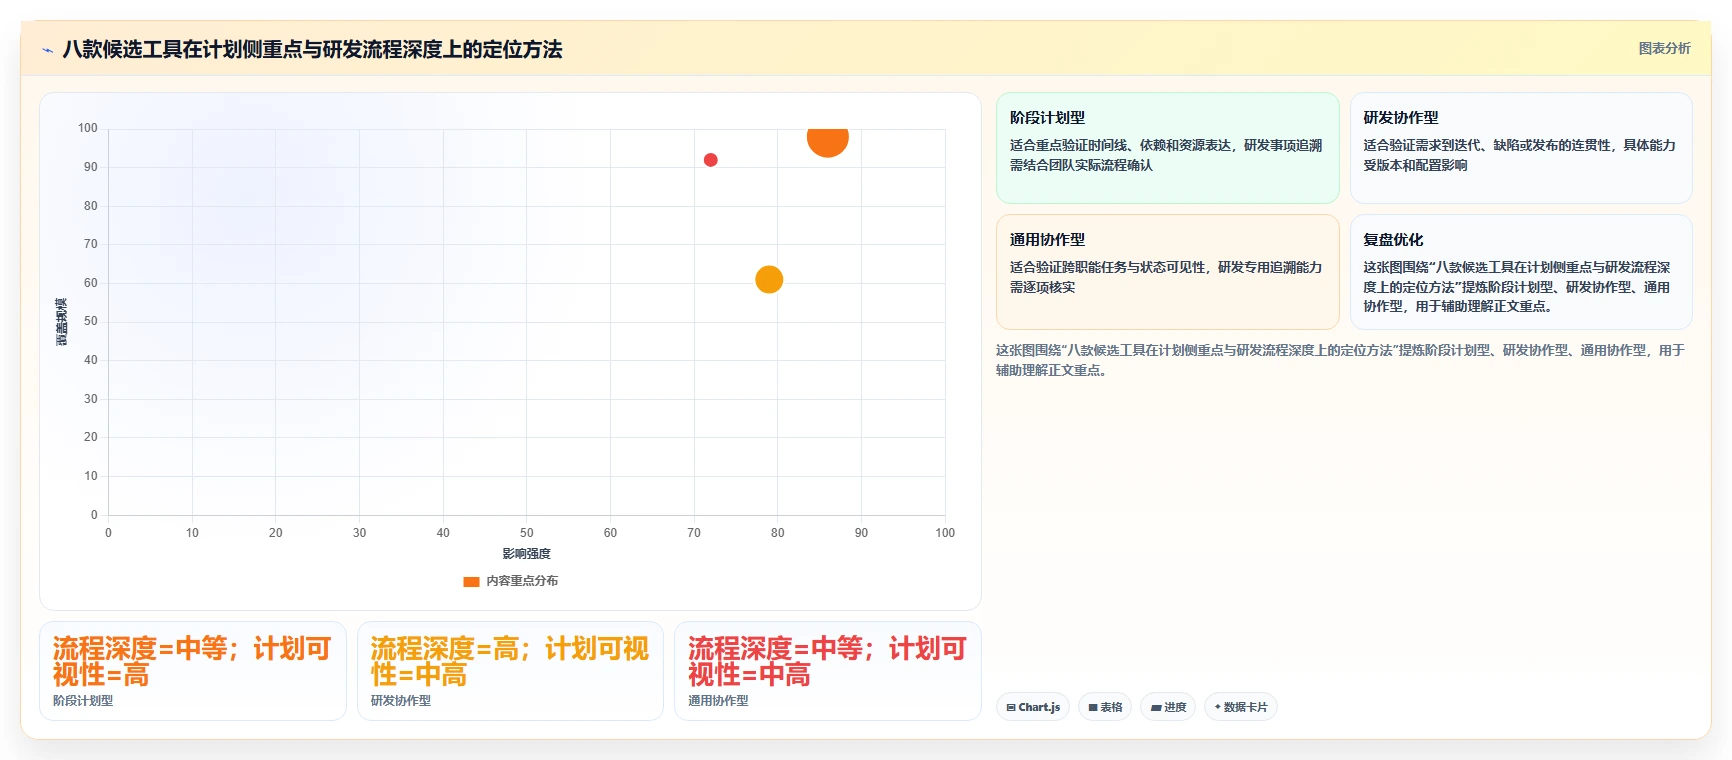
Task: Click the 图表分析 label in header
Action: click(1664, 48)
